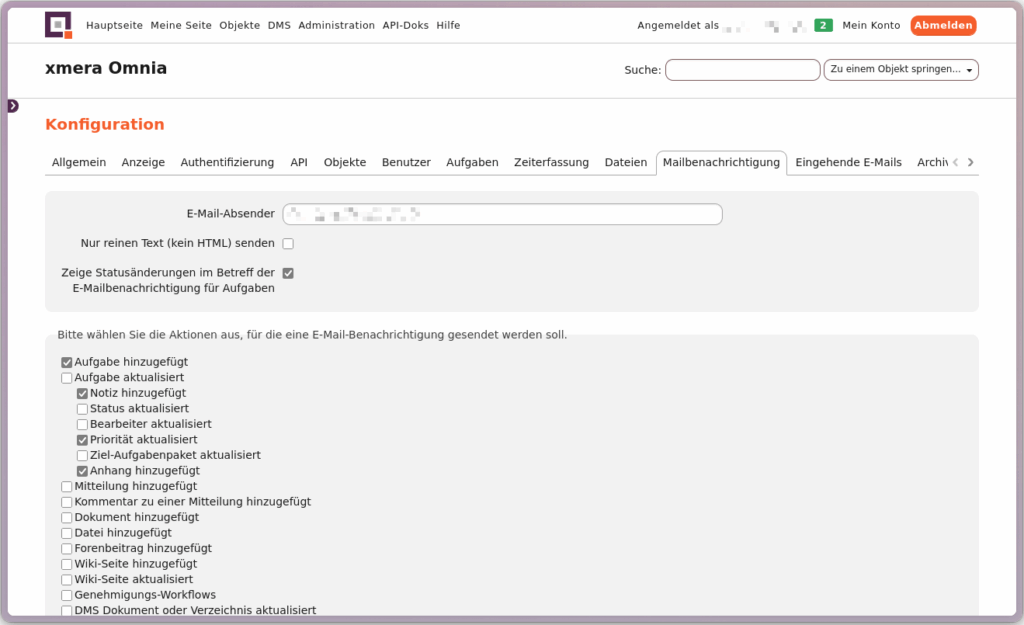Image resolution: width=1024 pixels, height=625 pixels.
Task: Open the Mein Konto link
Action: (x=871, y=25)
